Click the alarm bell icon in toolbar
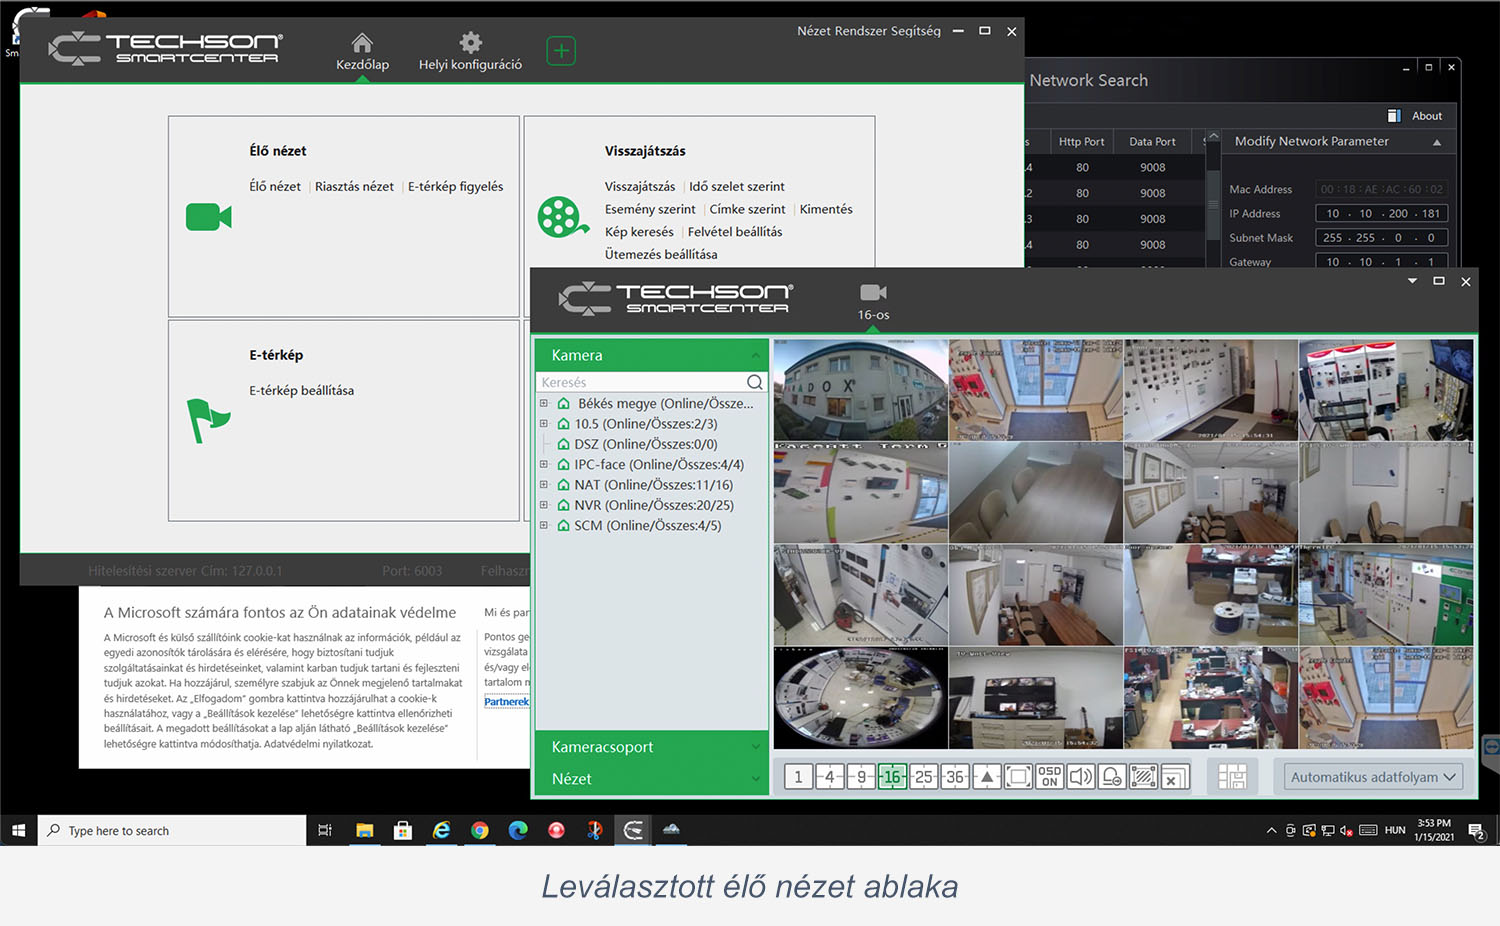 [x=1112, y=777]
